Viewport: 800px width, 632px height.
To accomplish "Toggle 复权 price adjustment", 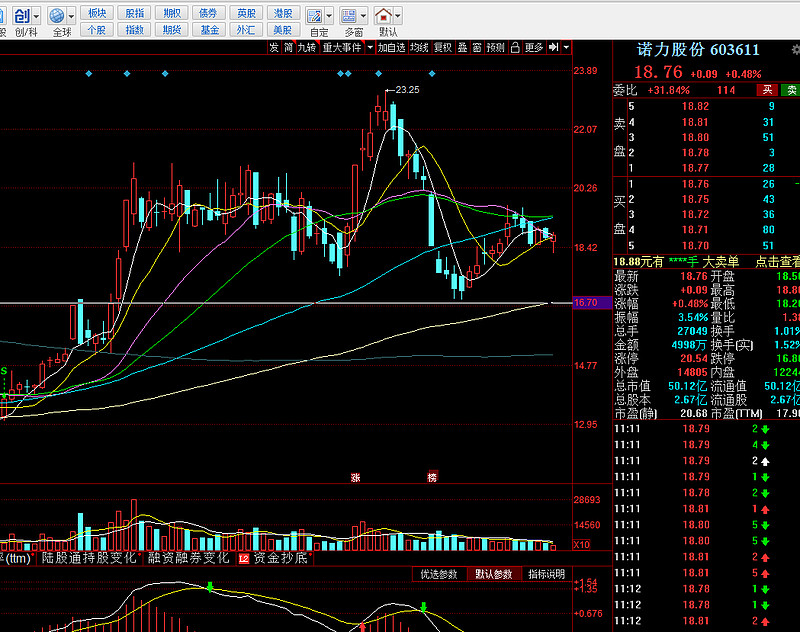I will tap(441, 47).
